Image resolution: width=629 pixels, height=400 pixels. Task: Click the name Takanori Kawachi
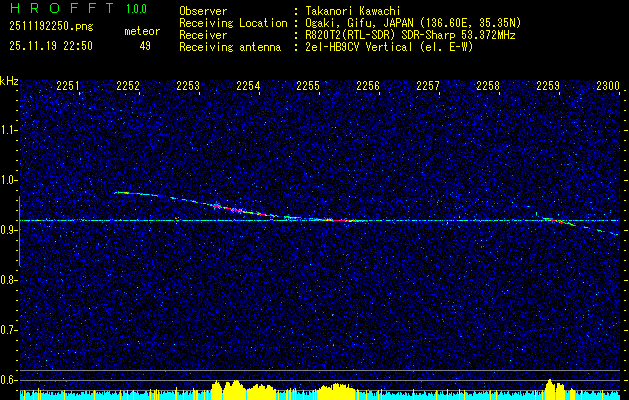pyautogui.click(x=353, y=11)
